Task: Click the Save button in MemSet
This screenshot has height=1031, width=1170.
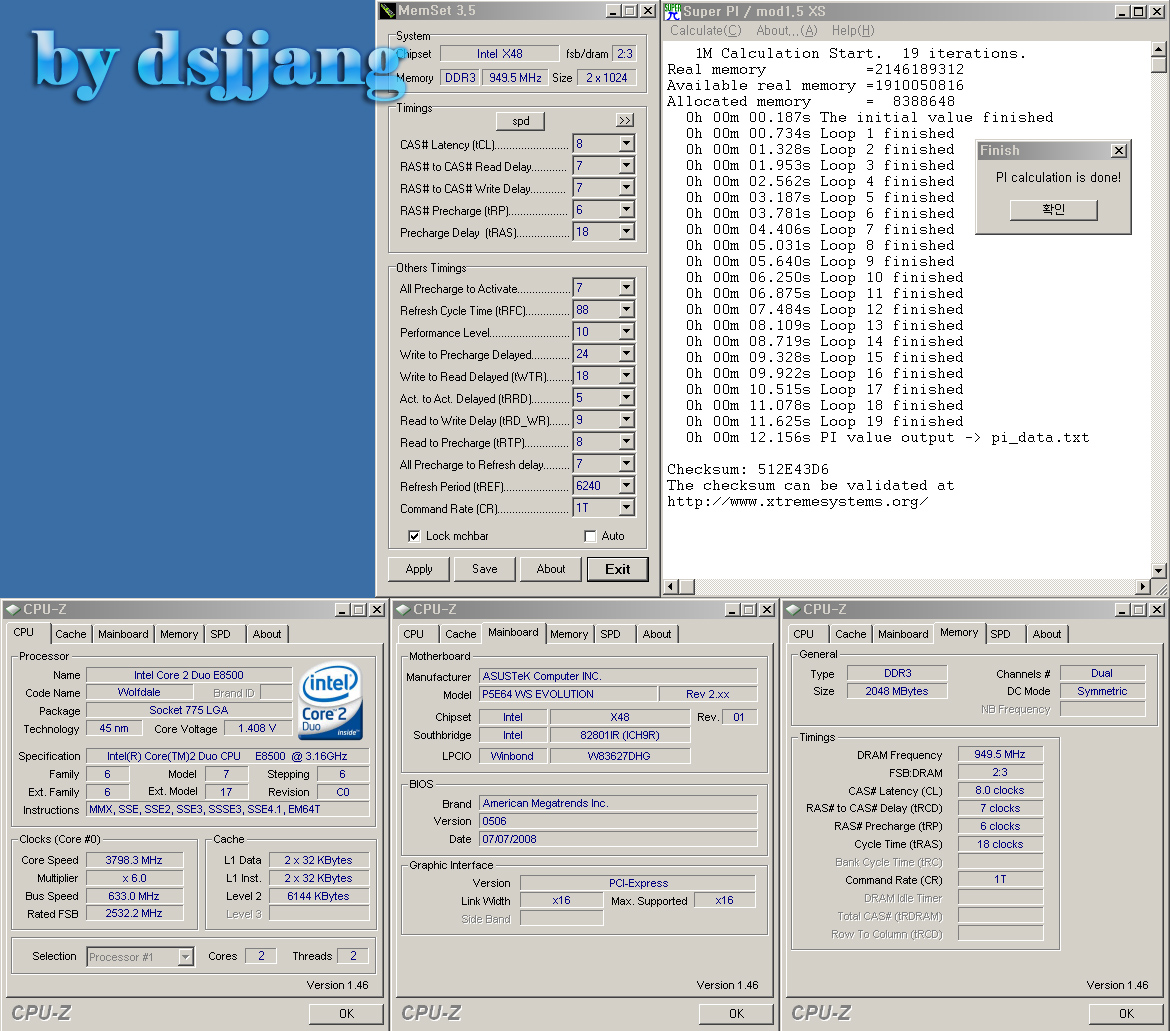Action: (484, 569)
